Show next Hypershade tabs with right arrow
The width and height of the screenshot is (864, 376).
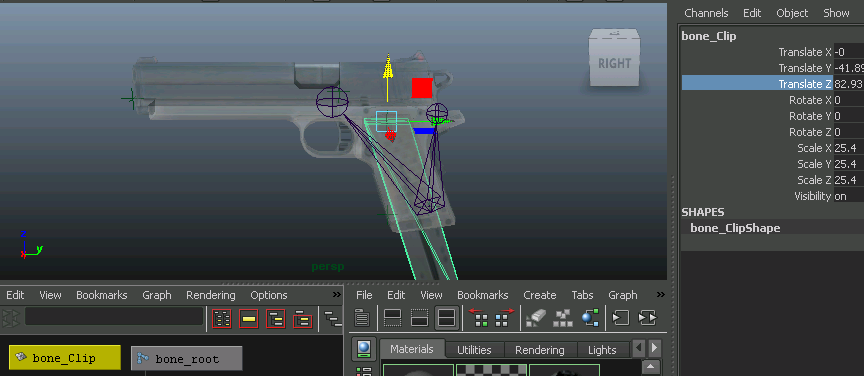(x=654, y=348)
